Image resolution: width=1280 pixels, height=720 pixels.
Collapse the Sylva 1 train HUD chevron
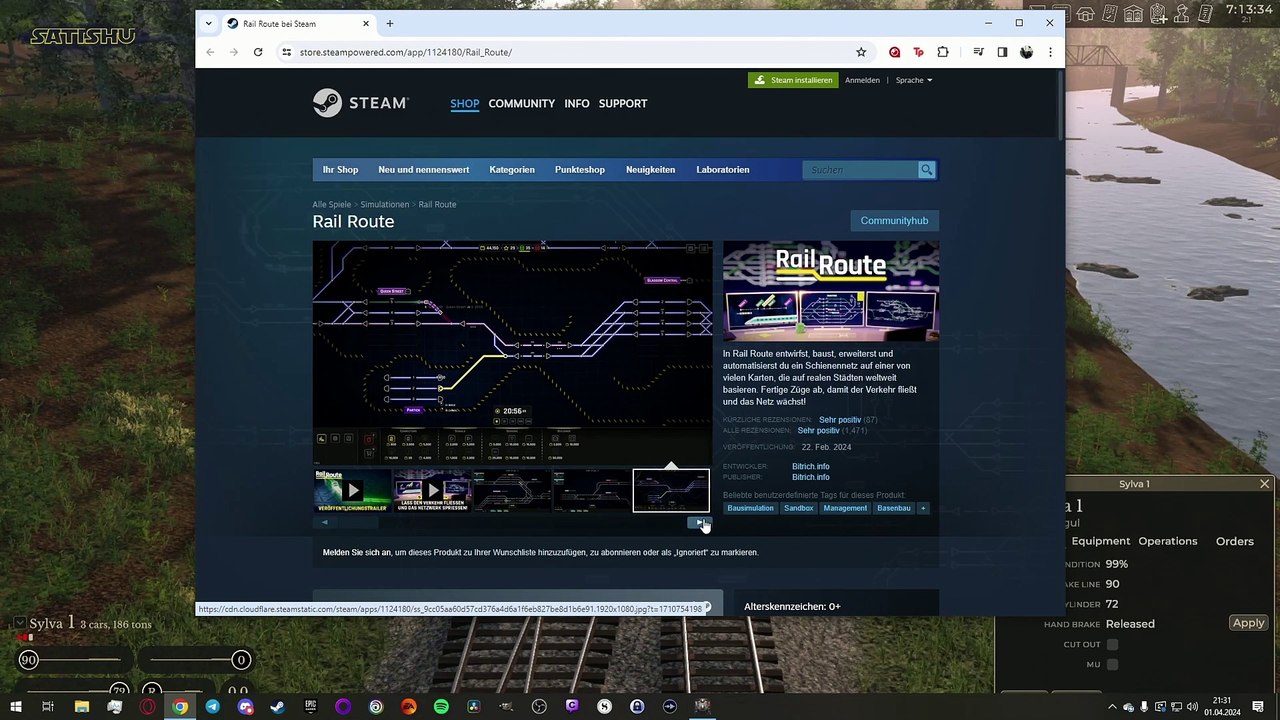coord(19,624)
